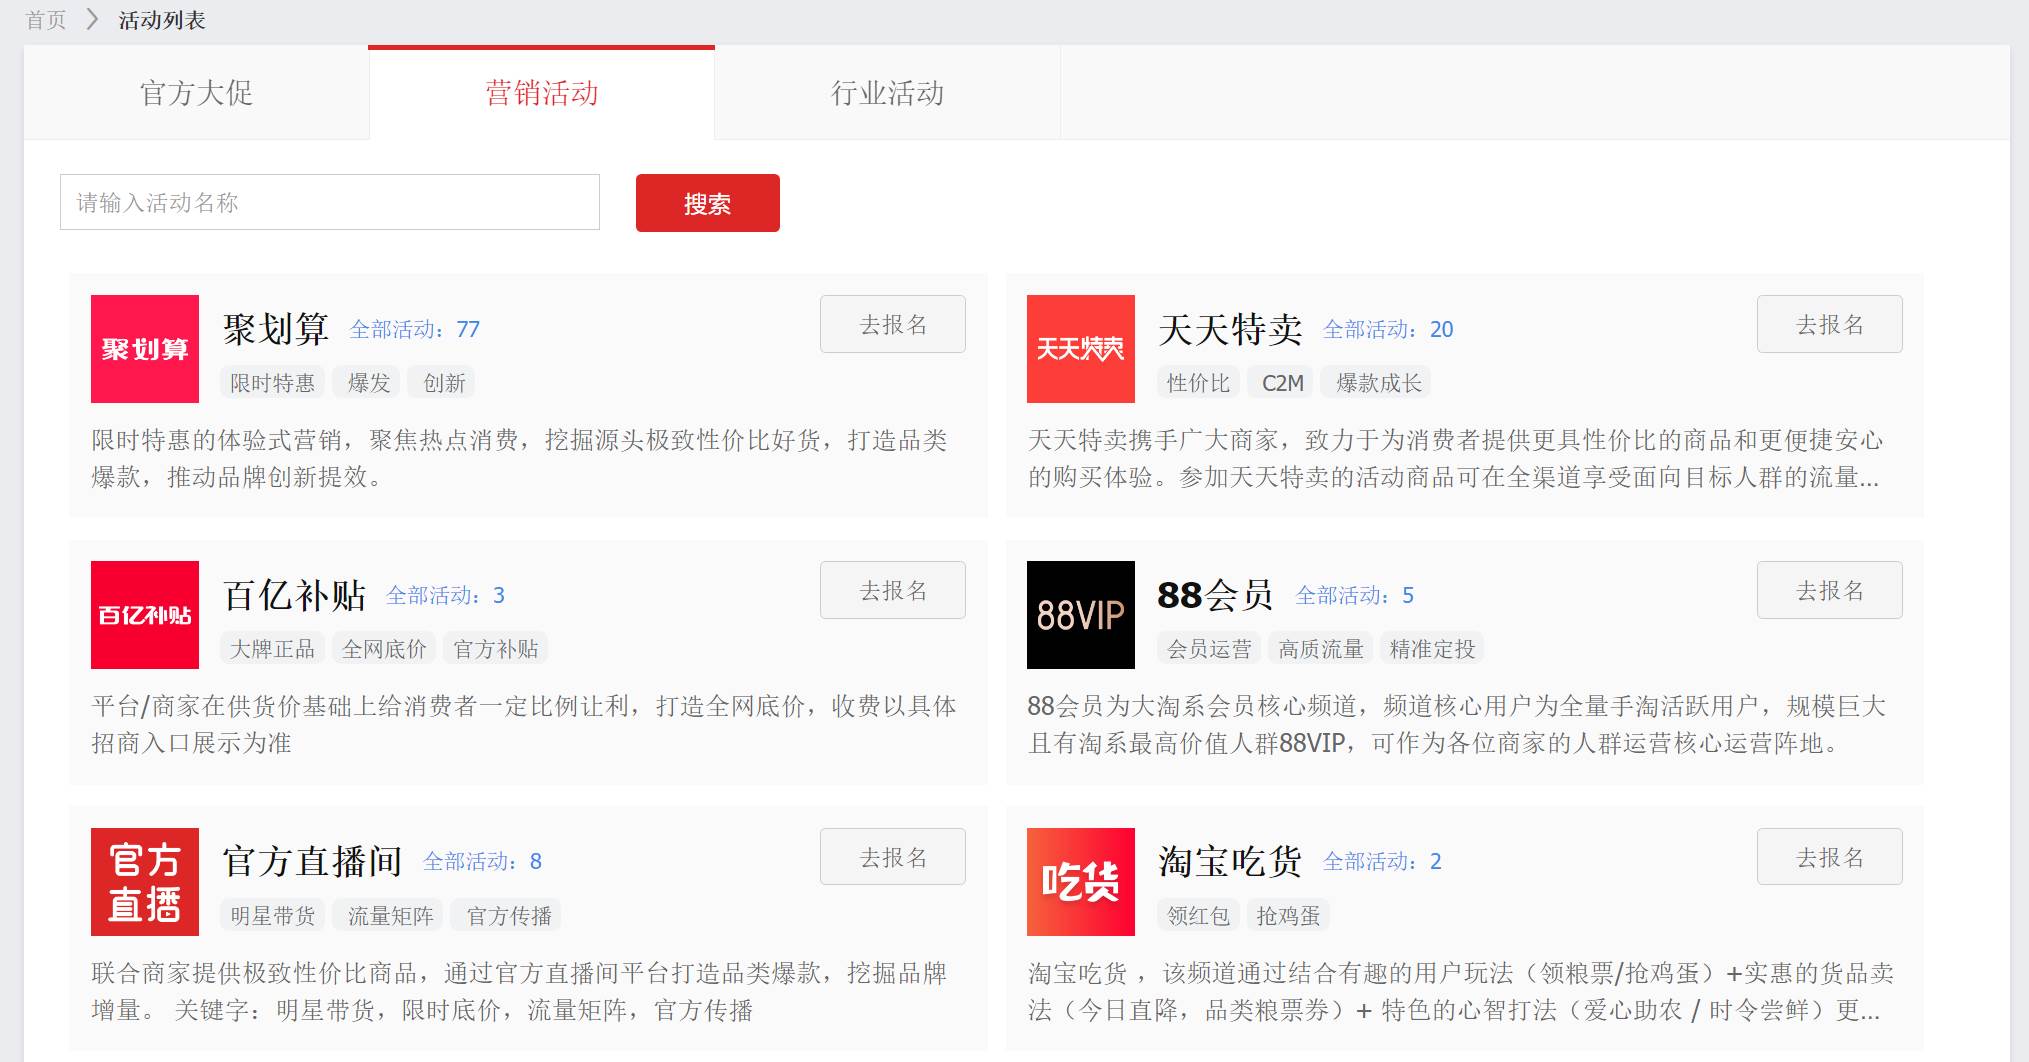This screenshot has height=1062, width=2029.
Task: Open 全部活动: 2 link for 淘宝吃货
Action: click(x=1383, y=861)
